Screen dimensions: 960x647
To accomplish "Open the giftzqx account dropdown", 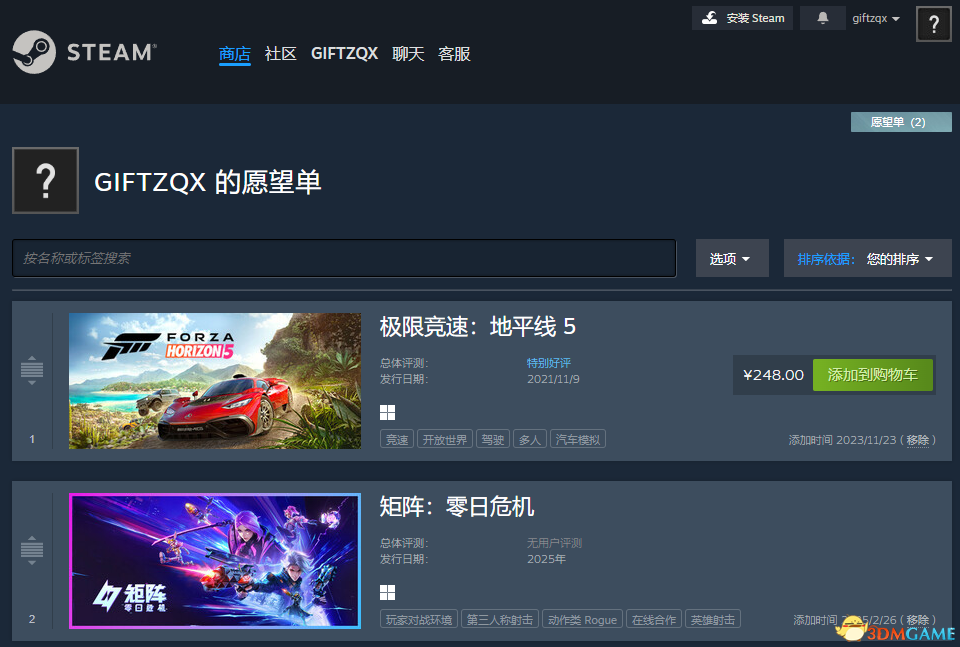I will pos(876,18).
